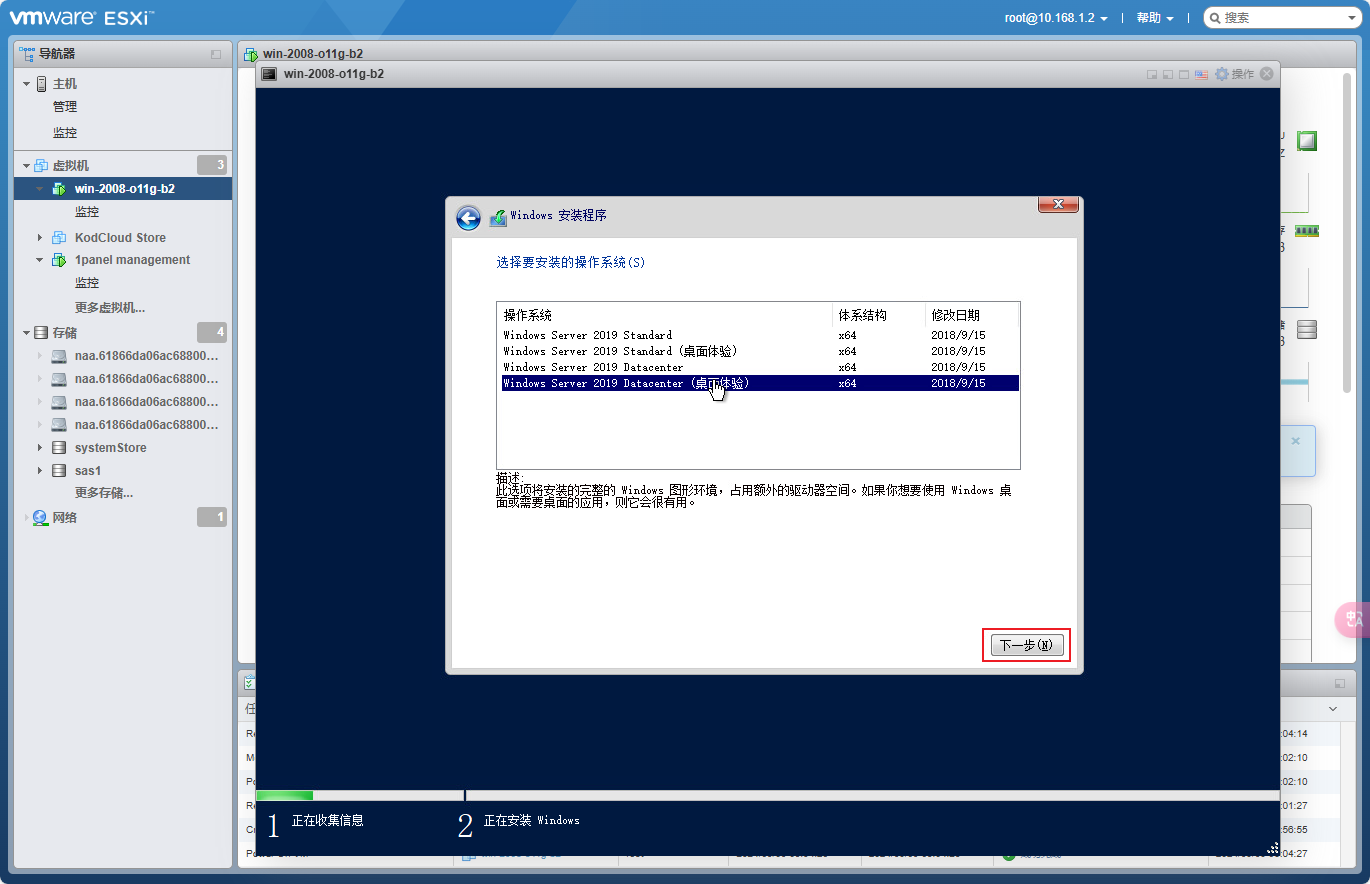Image resolution: width=1370 pixels, height=884 pixels.
Task: Click the host (主机) icon in navigator
Action: 41,84
